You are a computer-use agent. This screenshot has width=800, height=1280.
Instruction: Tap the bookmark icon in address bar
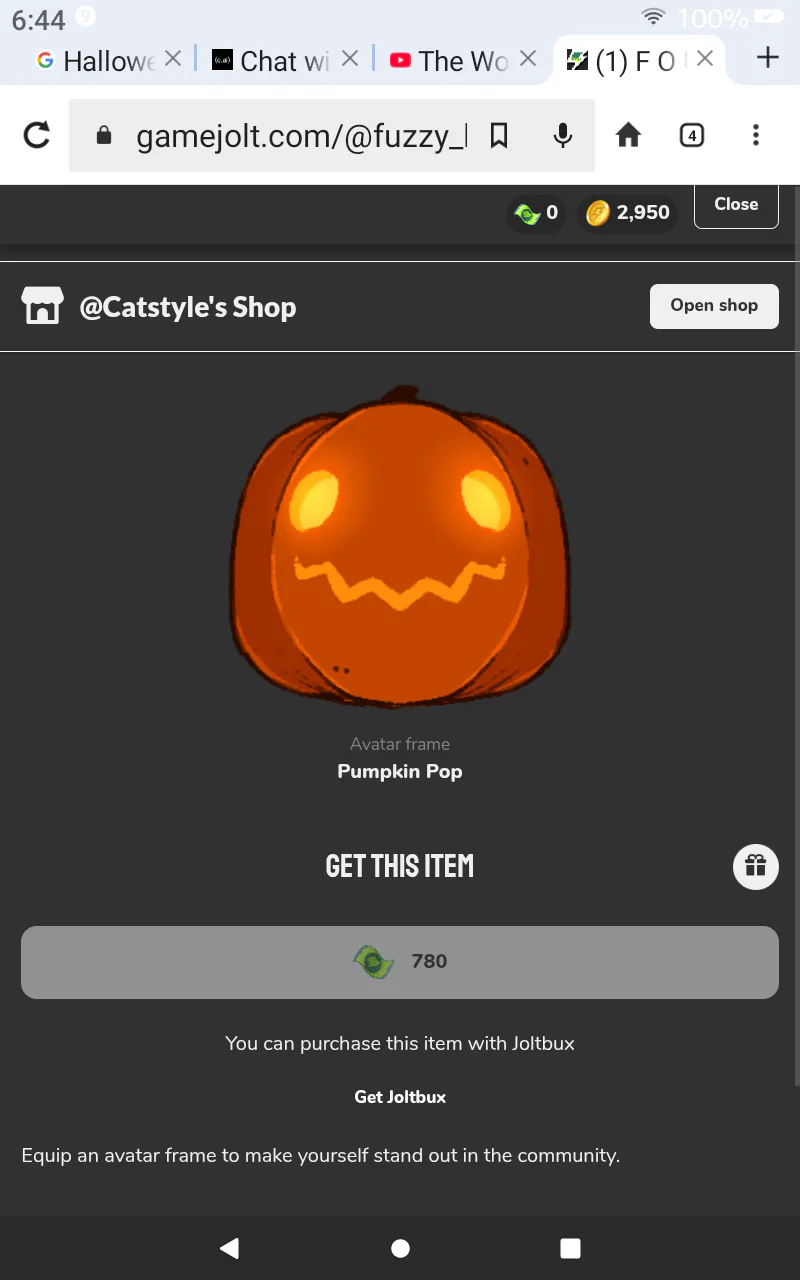click(x=499, y=135)
